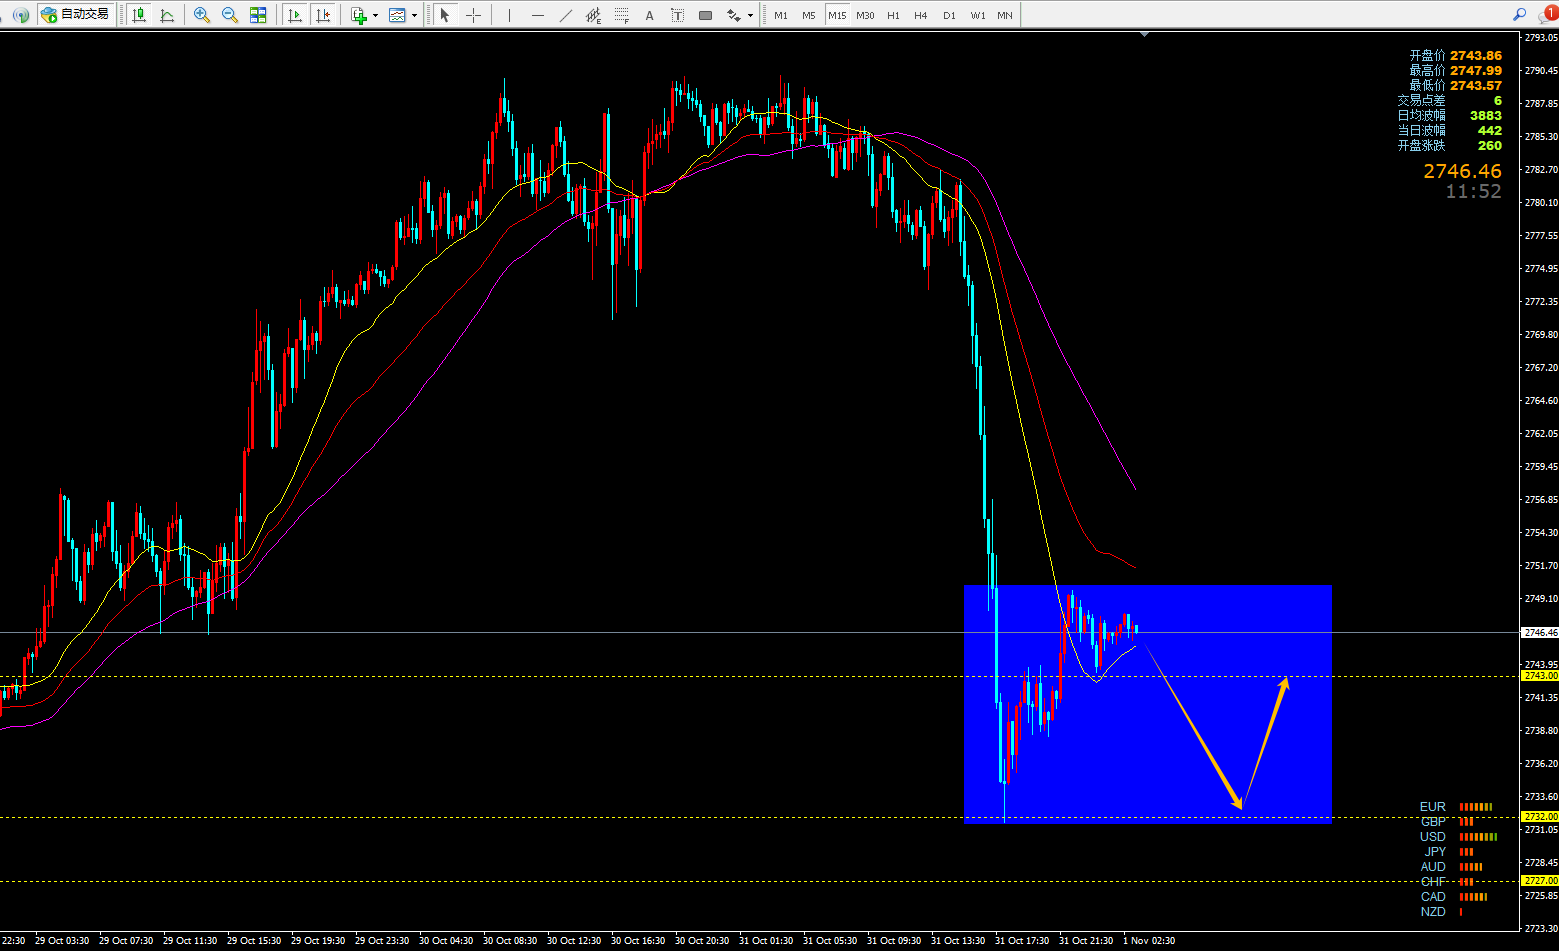This screenshot has width=1559, height=951.
Task: Click the 开盘价 2743.86 value
Action: click(x=1475, y=56)
